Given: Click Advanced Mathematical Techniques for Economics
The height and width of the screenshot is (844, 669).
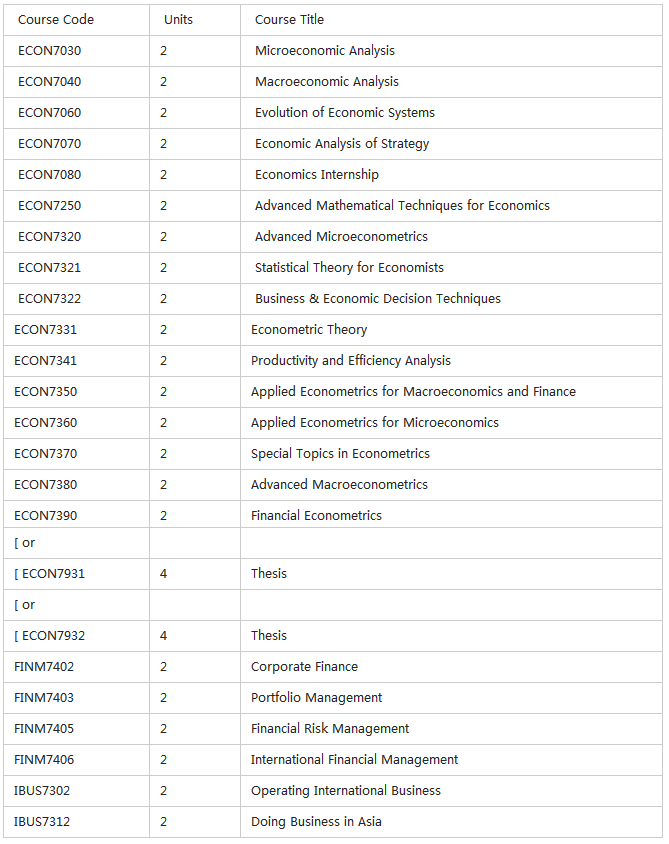Looking at the screenshot, I should pos(402,206).
